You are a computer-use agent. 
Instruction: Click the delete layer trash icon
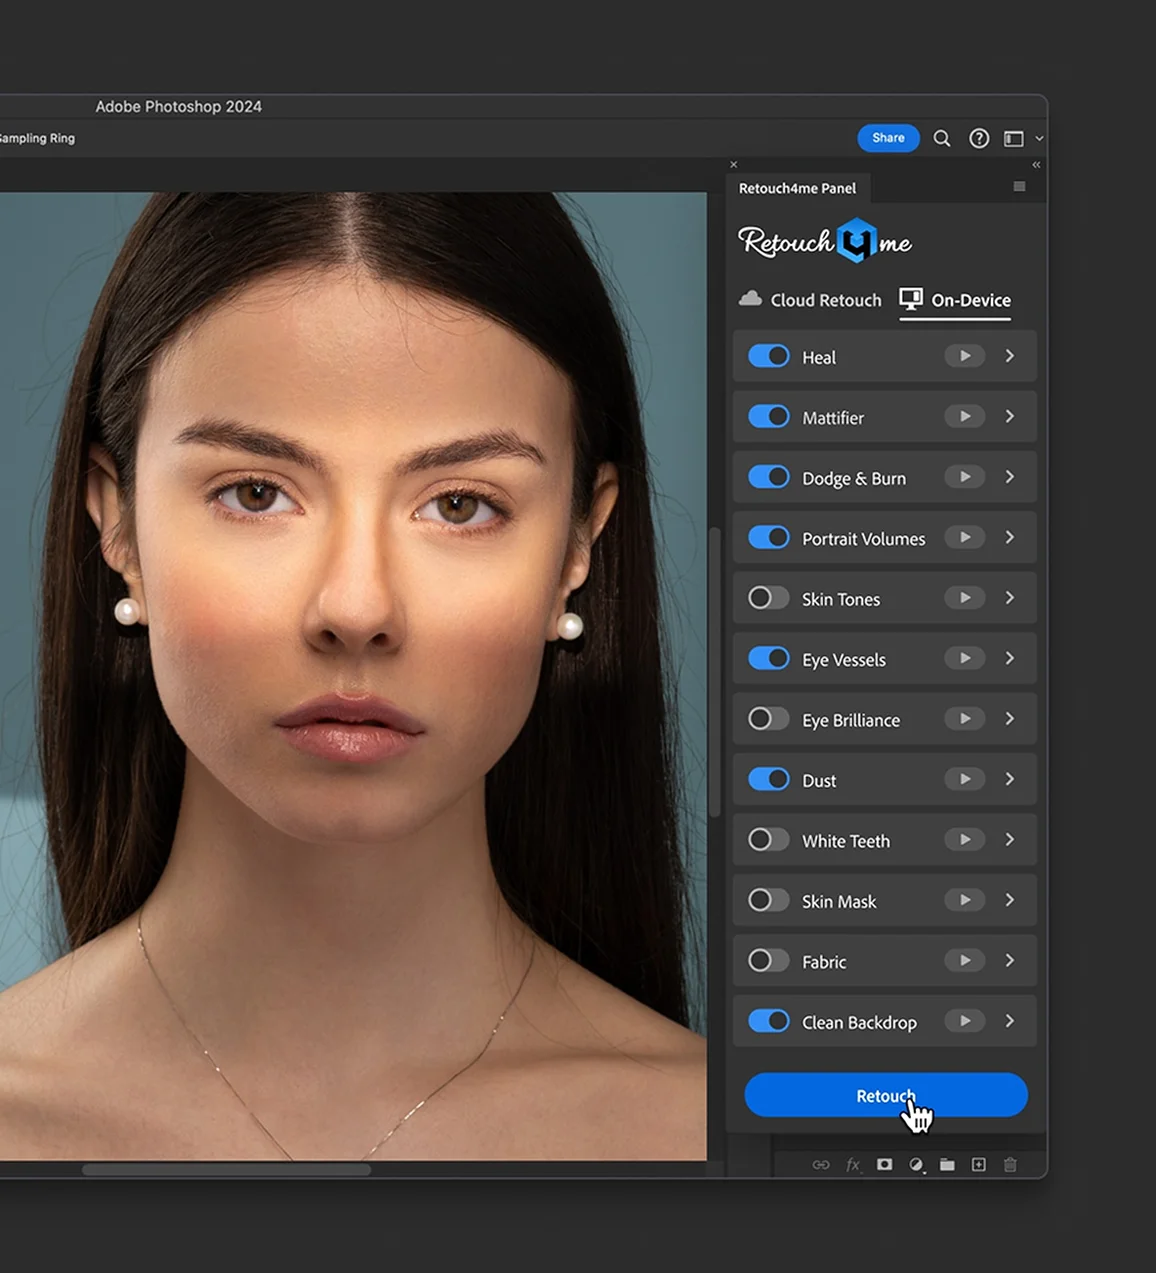1010,1165
